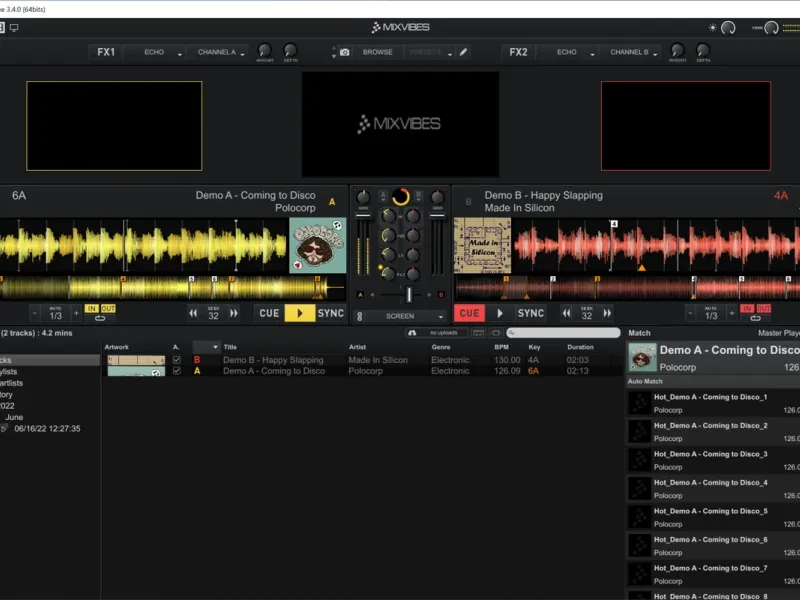Click the master volume knob in top bar
Viewport: 800px width, 600px height.
[771, 28]
